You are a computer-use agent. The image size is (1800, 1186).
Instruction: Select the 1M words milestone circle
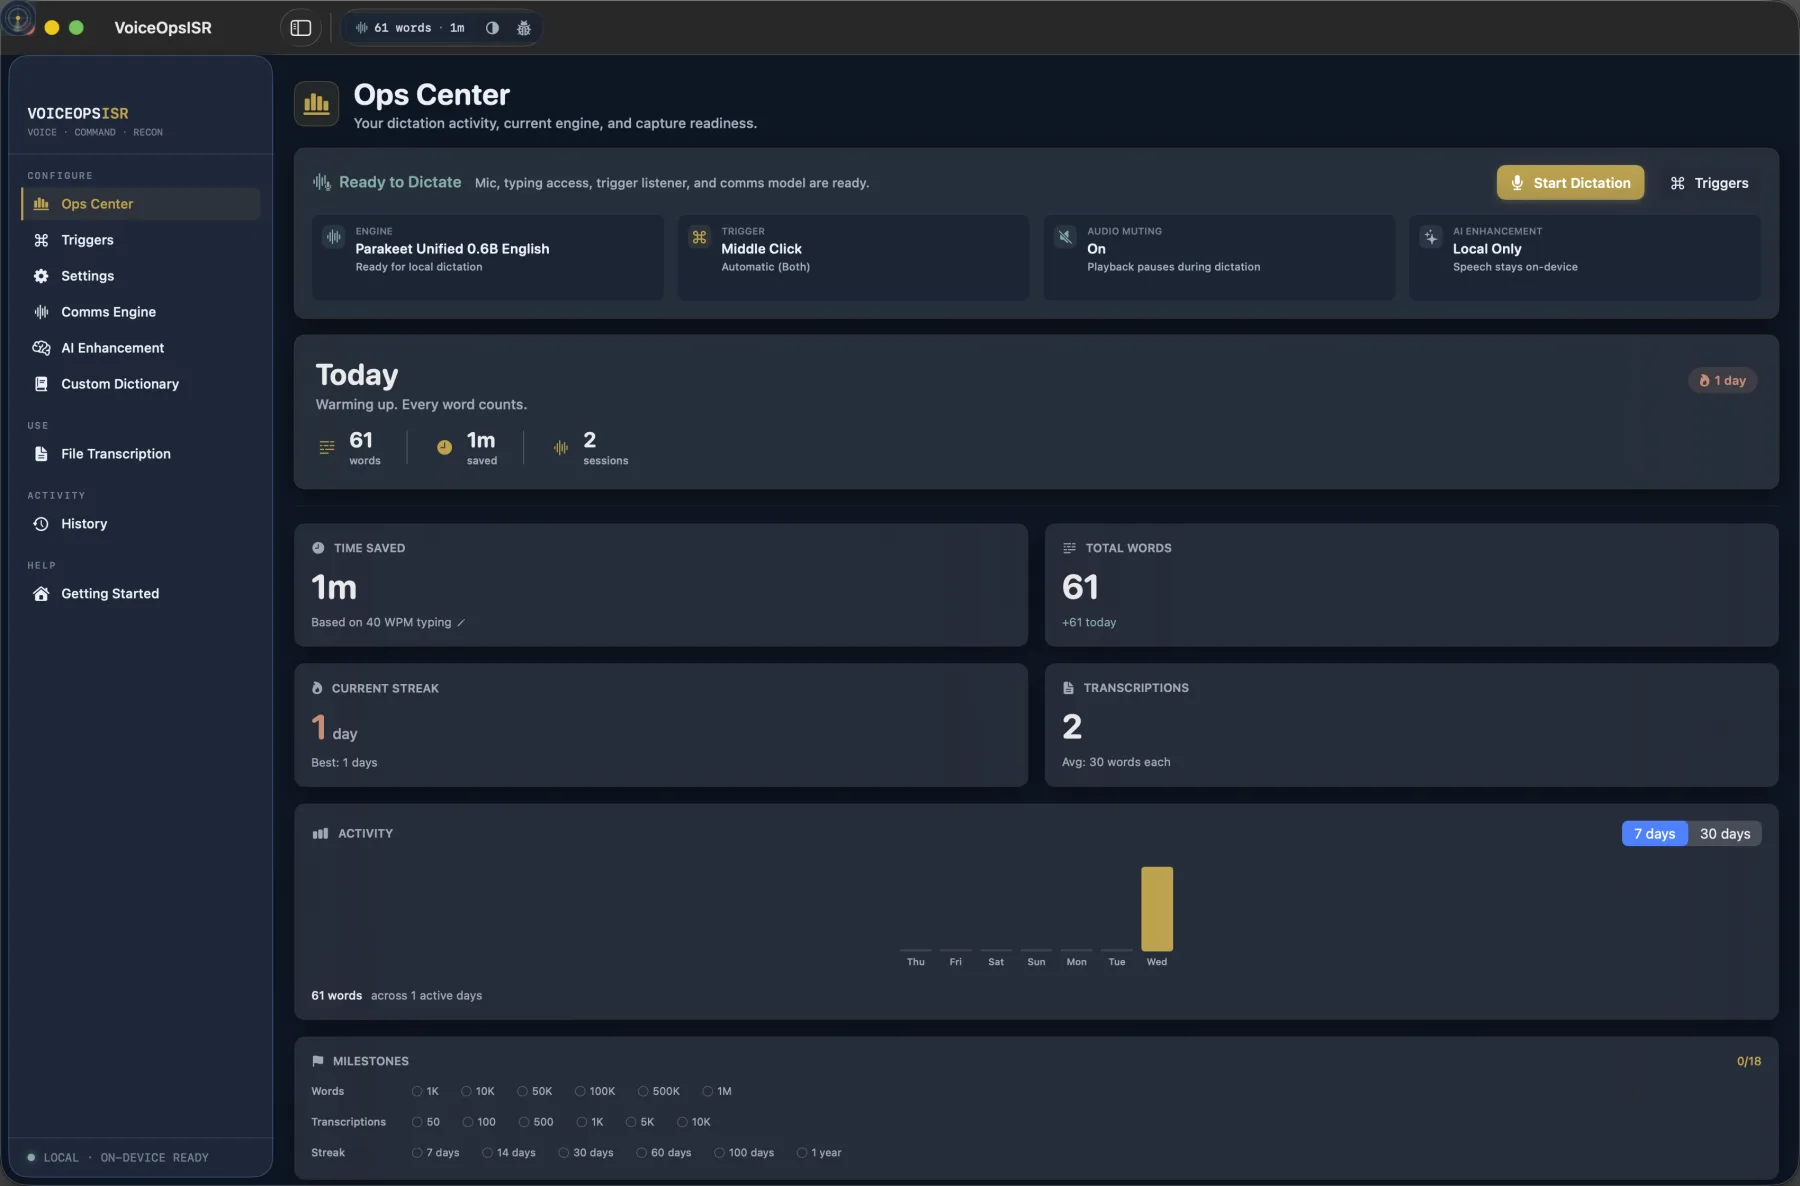708,1091
